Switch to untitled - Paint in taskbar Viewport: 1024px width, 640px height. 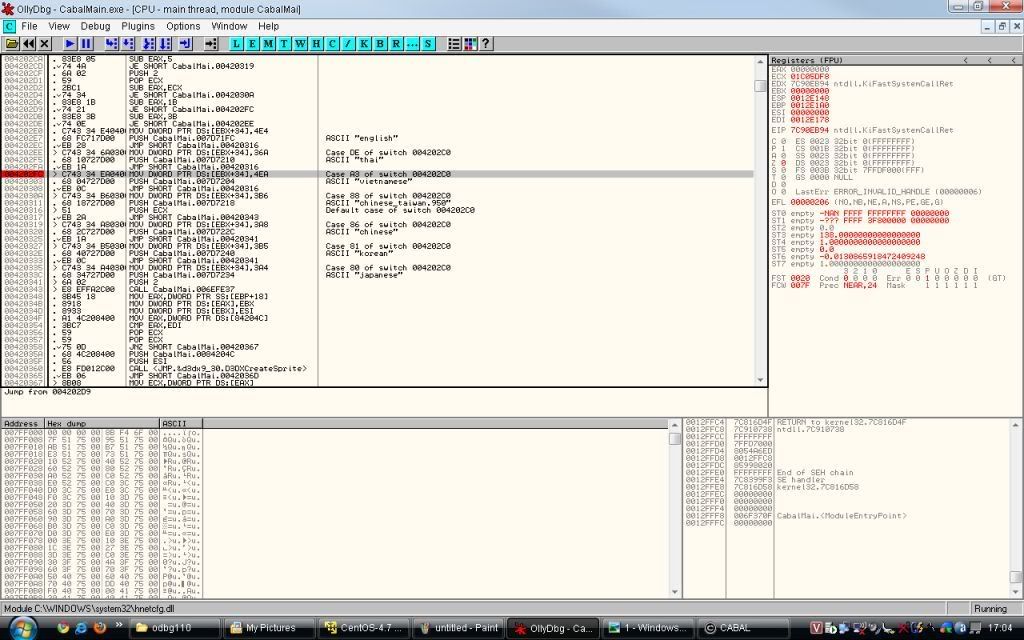pyautogui.click(x=456, y=628)
